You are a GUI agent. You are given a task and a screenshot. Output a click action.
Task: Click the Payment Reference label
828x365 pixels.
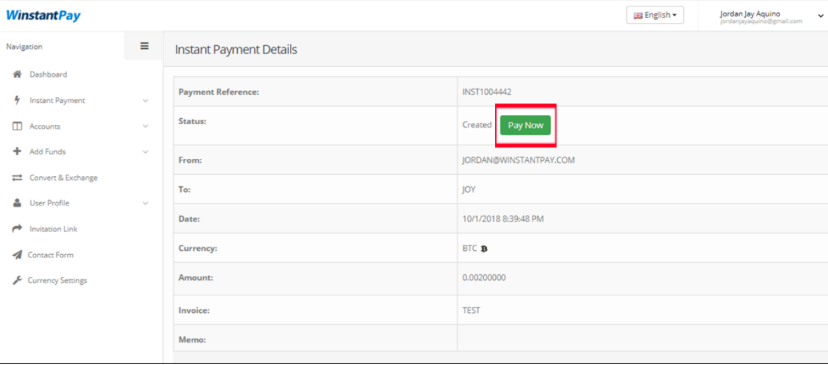(219, 92)
